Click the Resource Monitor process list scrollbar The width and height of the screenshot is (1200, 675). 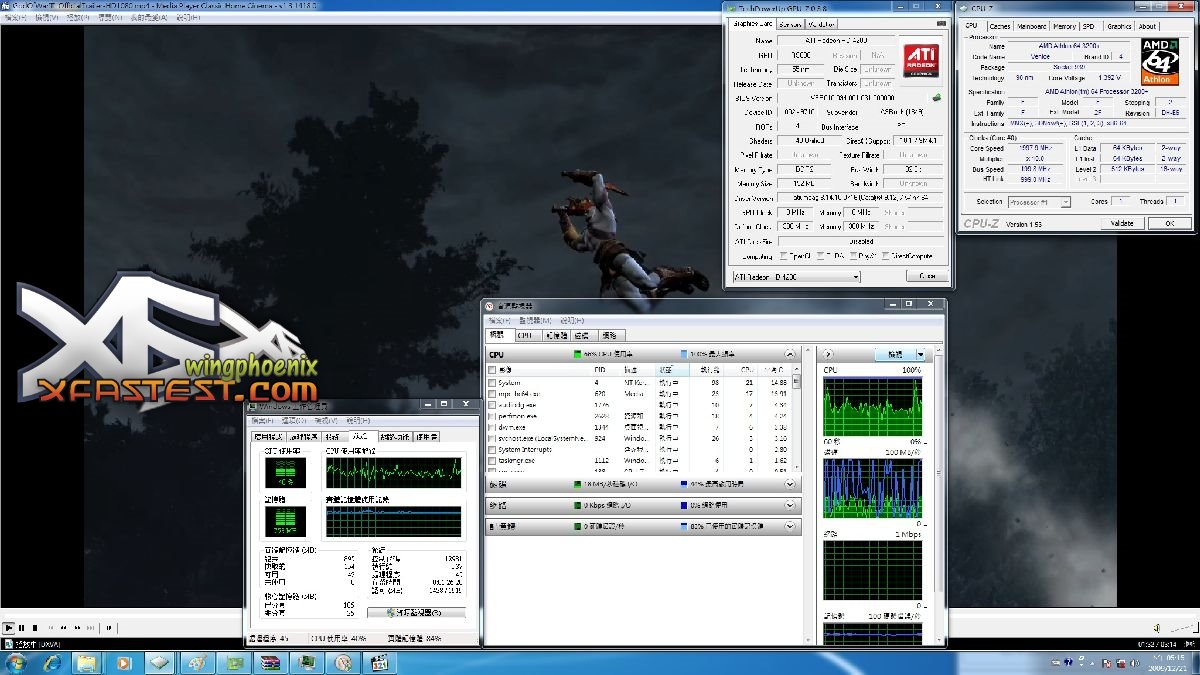pos(797,420)
